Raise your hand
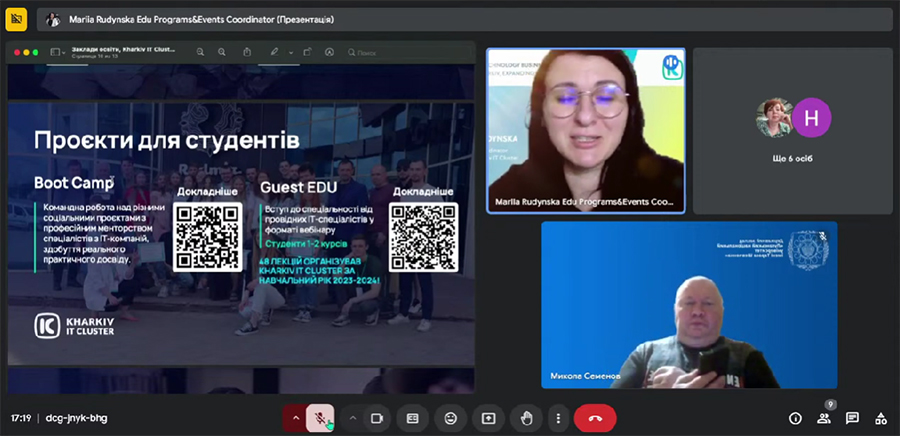 tap(526, 418)
